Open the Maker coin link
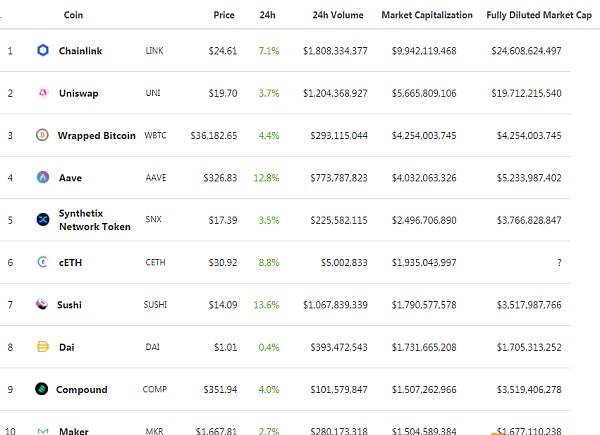Image resolution: width=600 pixels, height=435 pixels. 74,431
